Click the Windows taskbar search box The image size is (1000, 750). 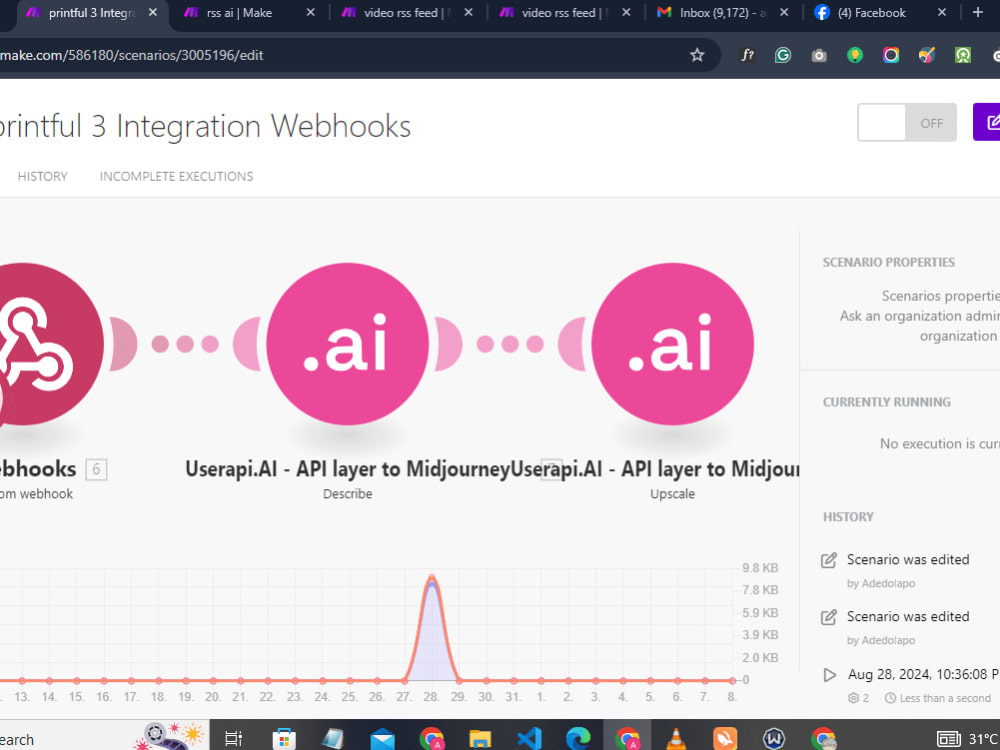[104, 739]
